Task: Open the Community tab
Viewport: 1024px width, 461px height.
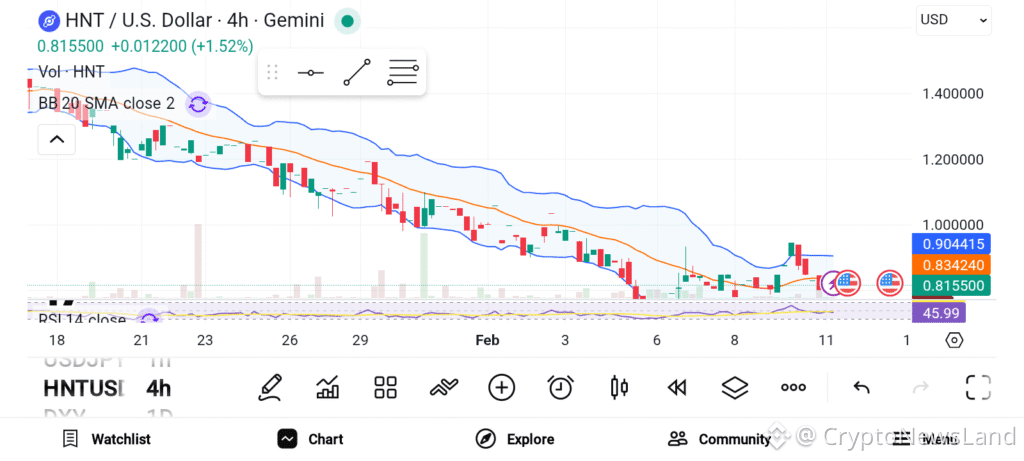Action: tap(720, 439)
